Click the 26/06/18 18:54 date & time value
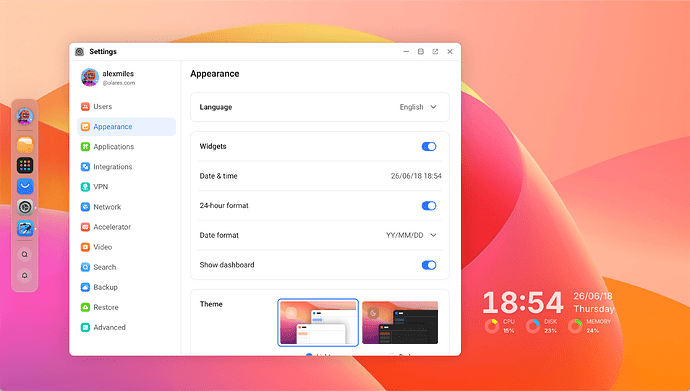Screen dimensions: 690x391 click(x=416, y=176)
